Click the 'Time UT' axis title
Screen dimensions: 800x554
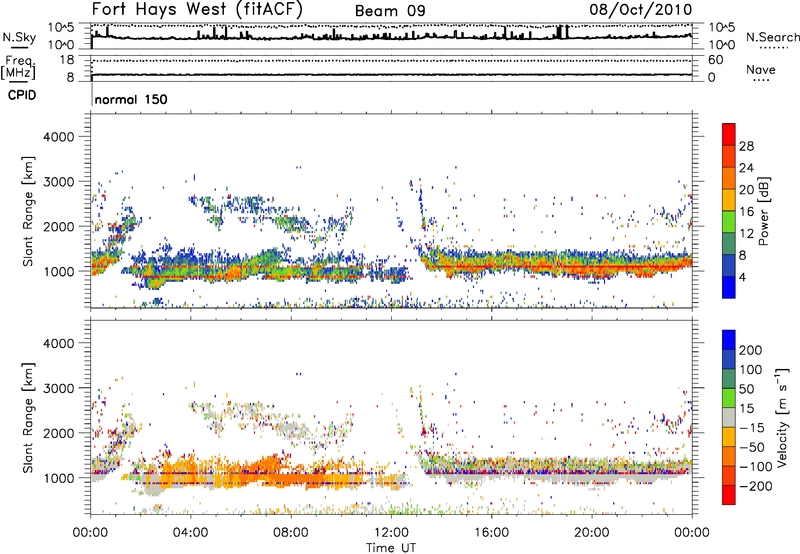tap(391, 548)
